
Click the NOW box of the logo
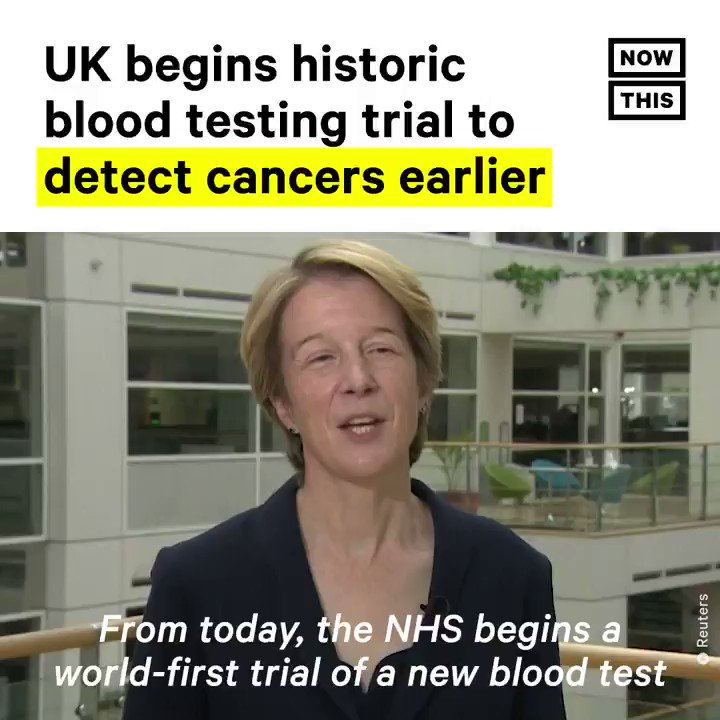tap(647, 57)
